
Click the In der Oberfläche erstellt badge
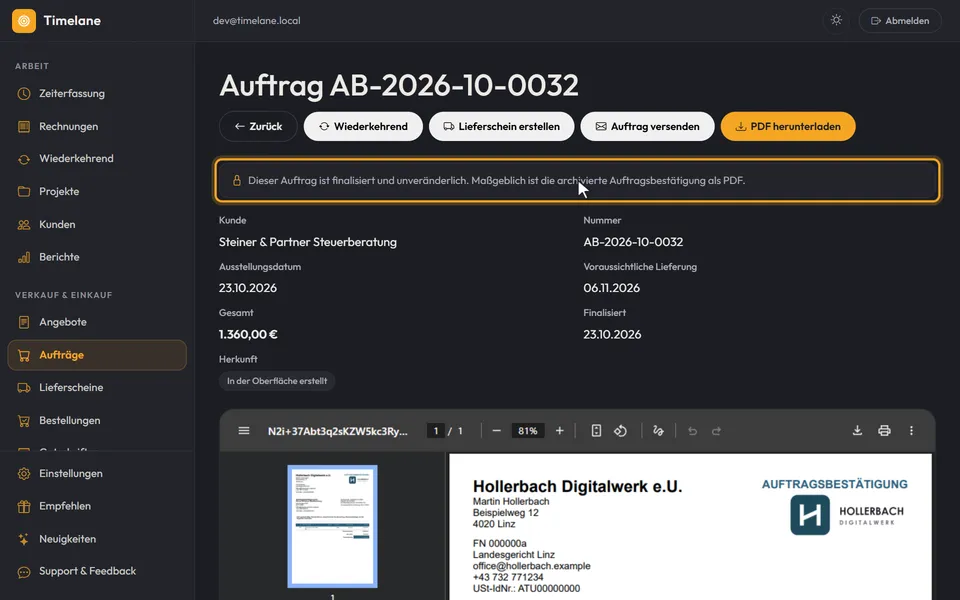tap(277, 381)
